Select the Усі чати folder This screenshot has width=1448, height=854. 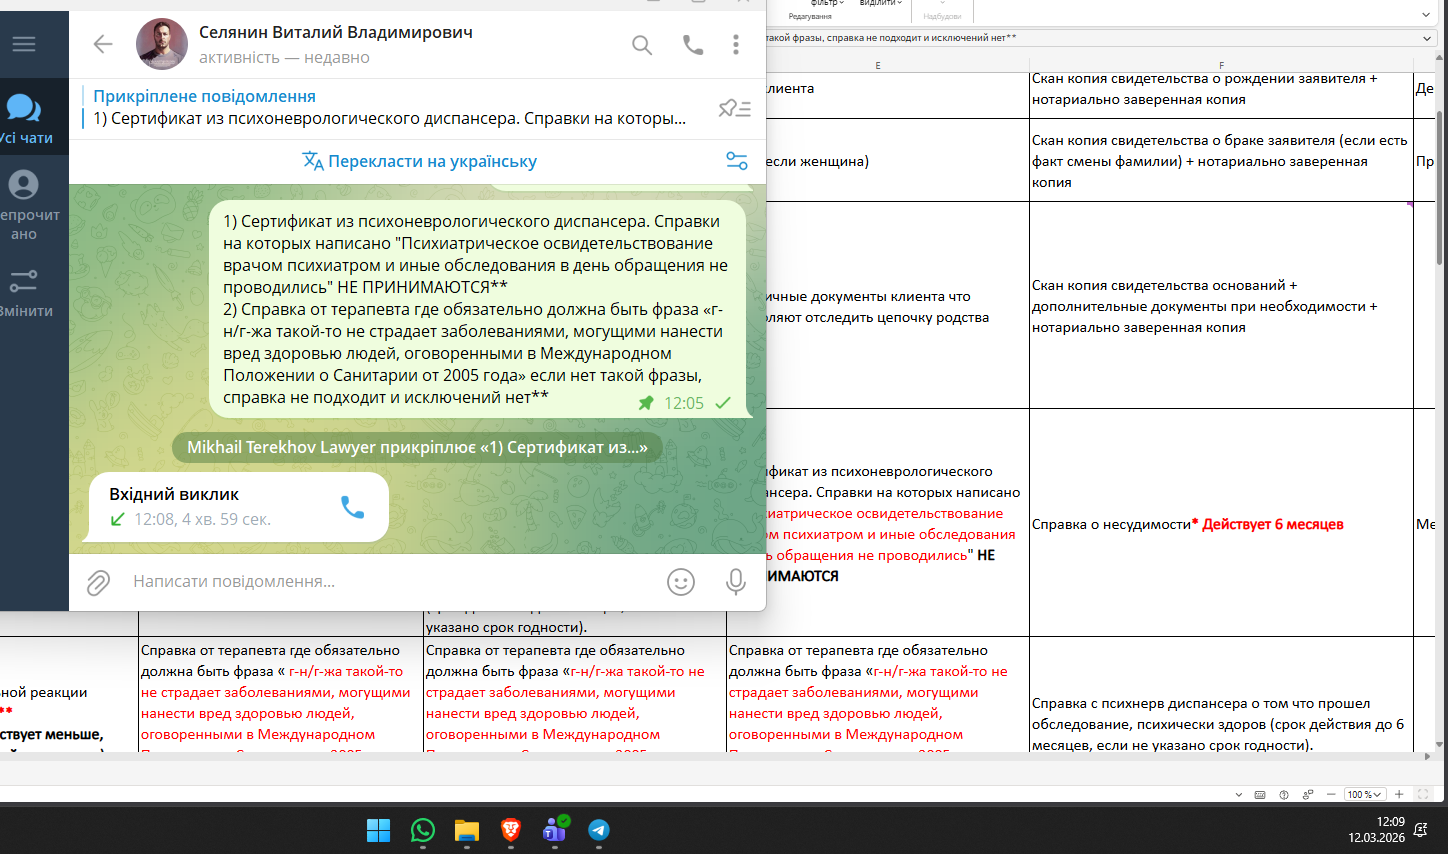[26, 117]
